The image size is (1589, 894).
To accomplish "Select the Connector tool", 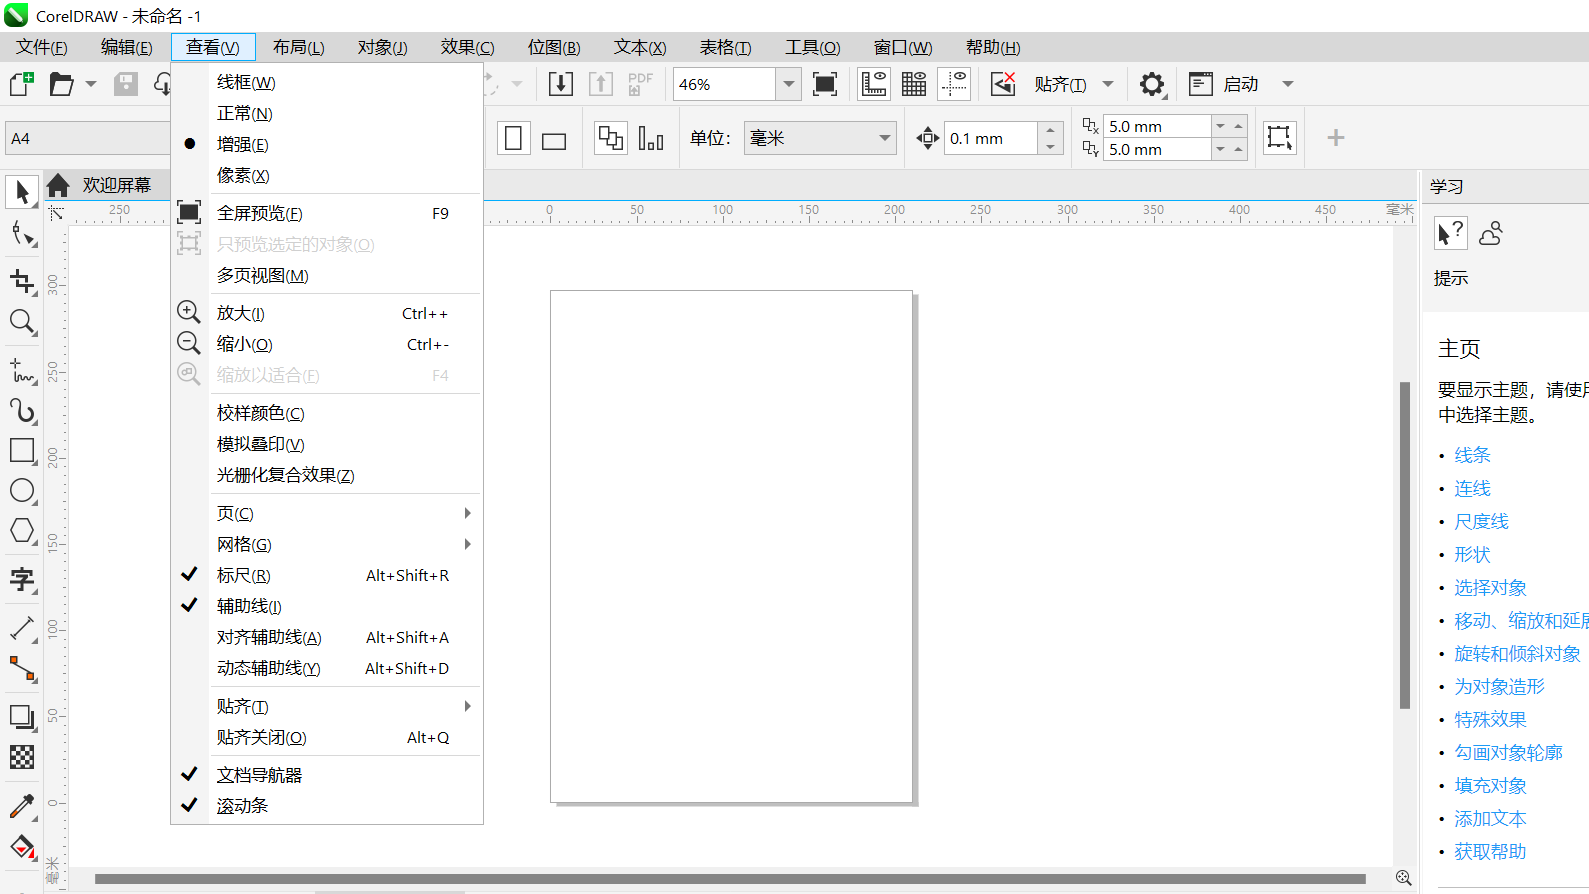I will click(x=22, y=668).
